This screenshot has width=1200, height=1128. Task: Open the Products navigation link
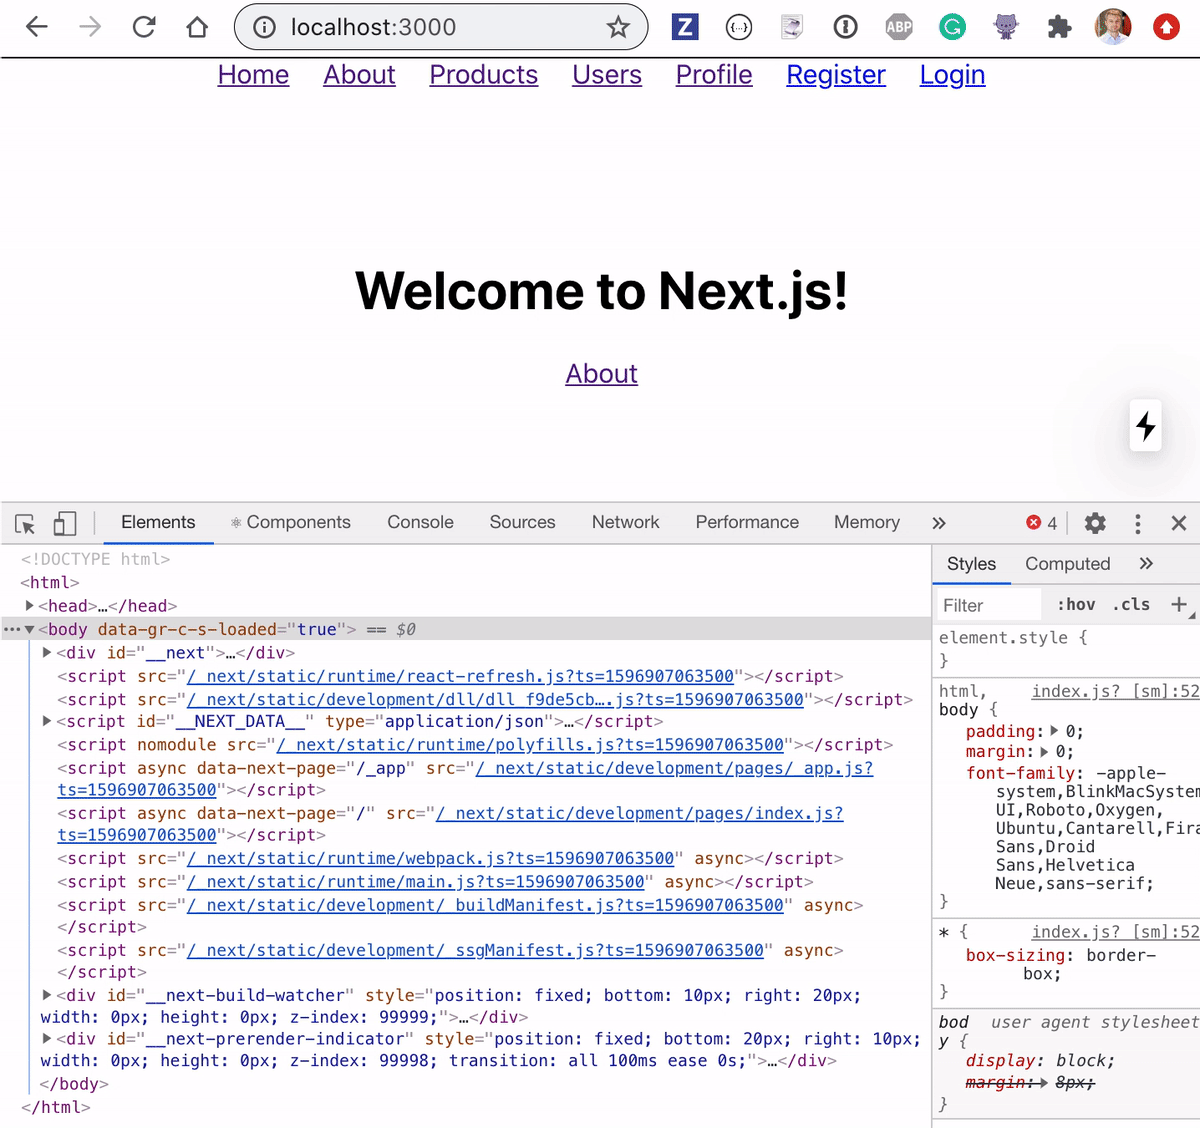point(483,75)
